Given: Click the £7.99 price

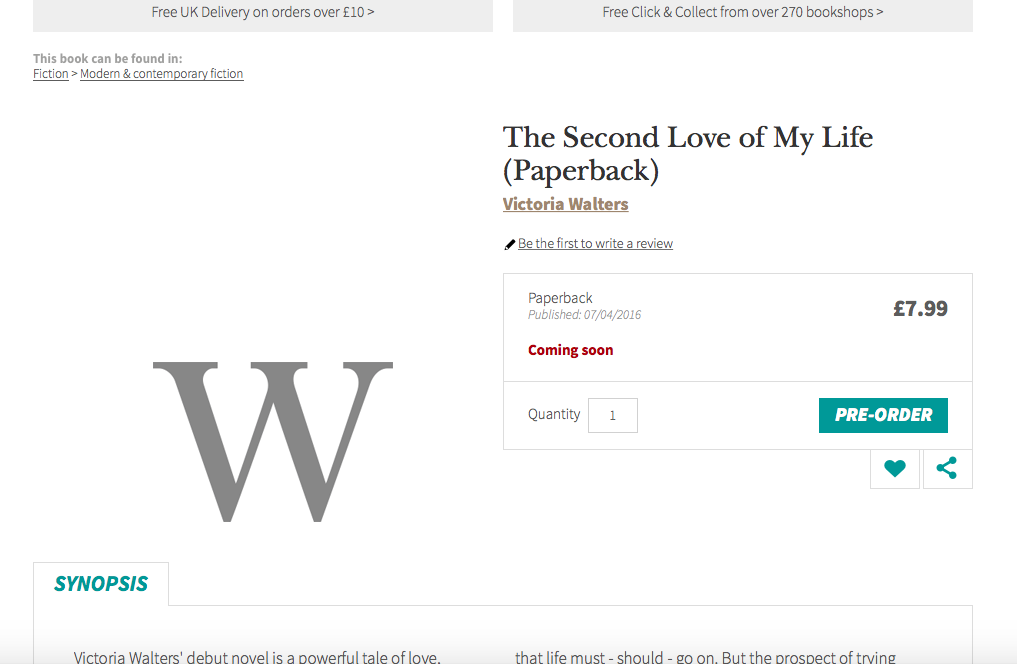Looking at the screenshot, I should click(920, 309).
